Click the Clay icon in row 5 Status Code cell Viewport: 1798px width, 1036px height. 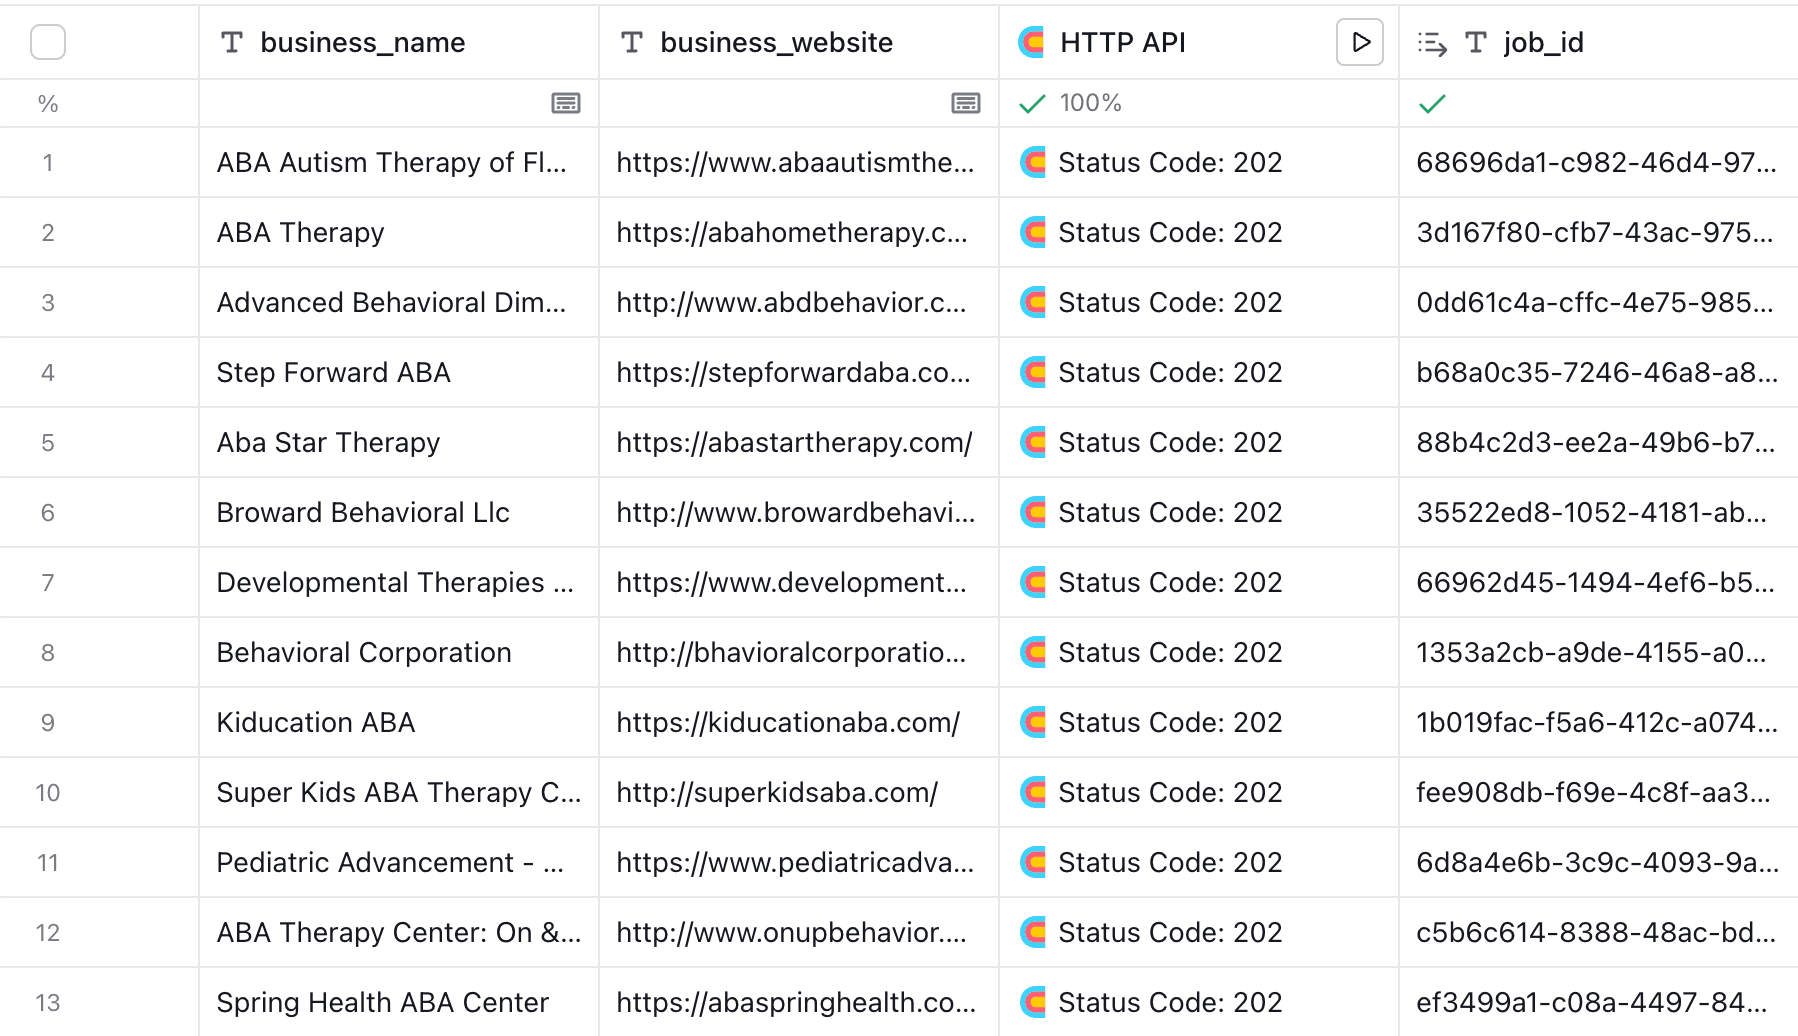point(1035,442)
